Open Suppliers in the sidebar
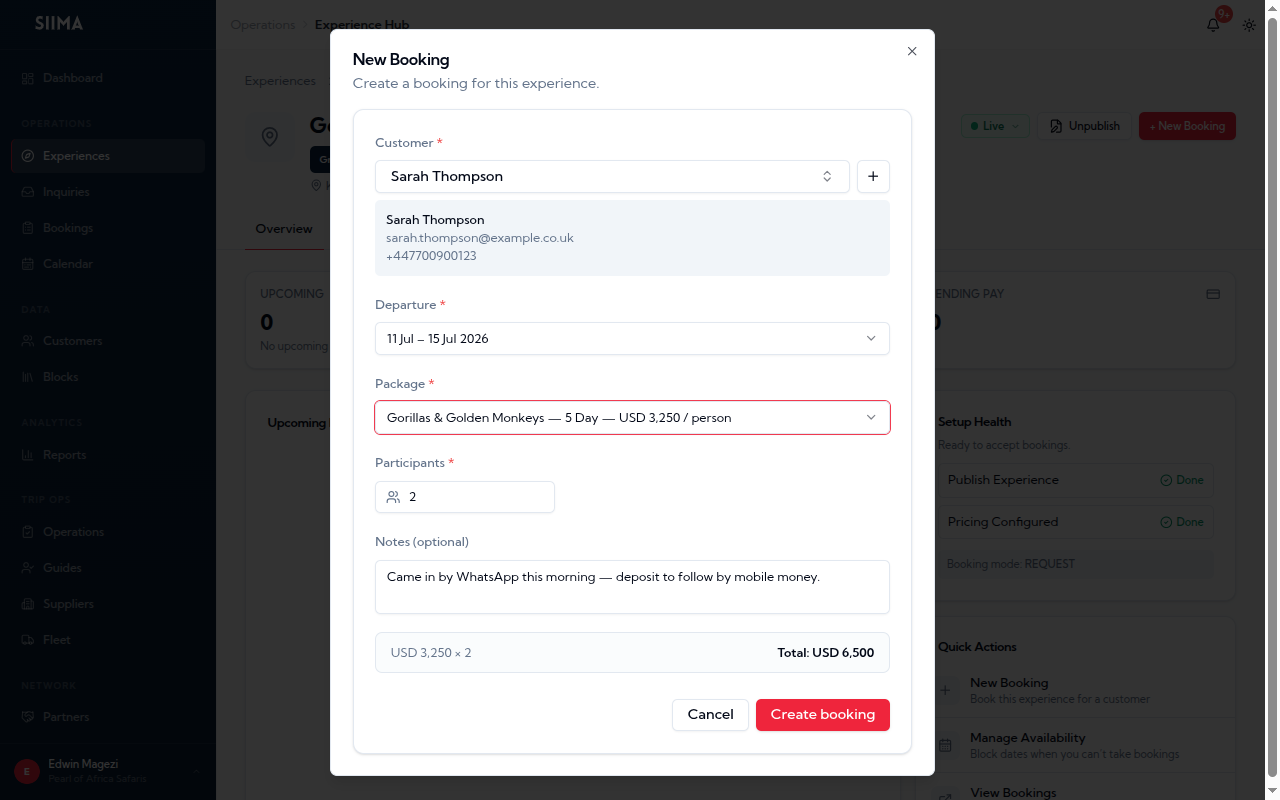Screen dimensions: 1280x800 108,604
